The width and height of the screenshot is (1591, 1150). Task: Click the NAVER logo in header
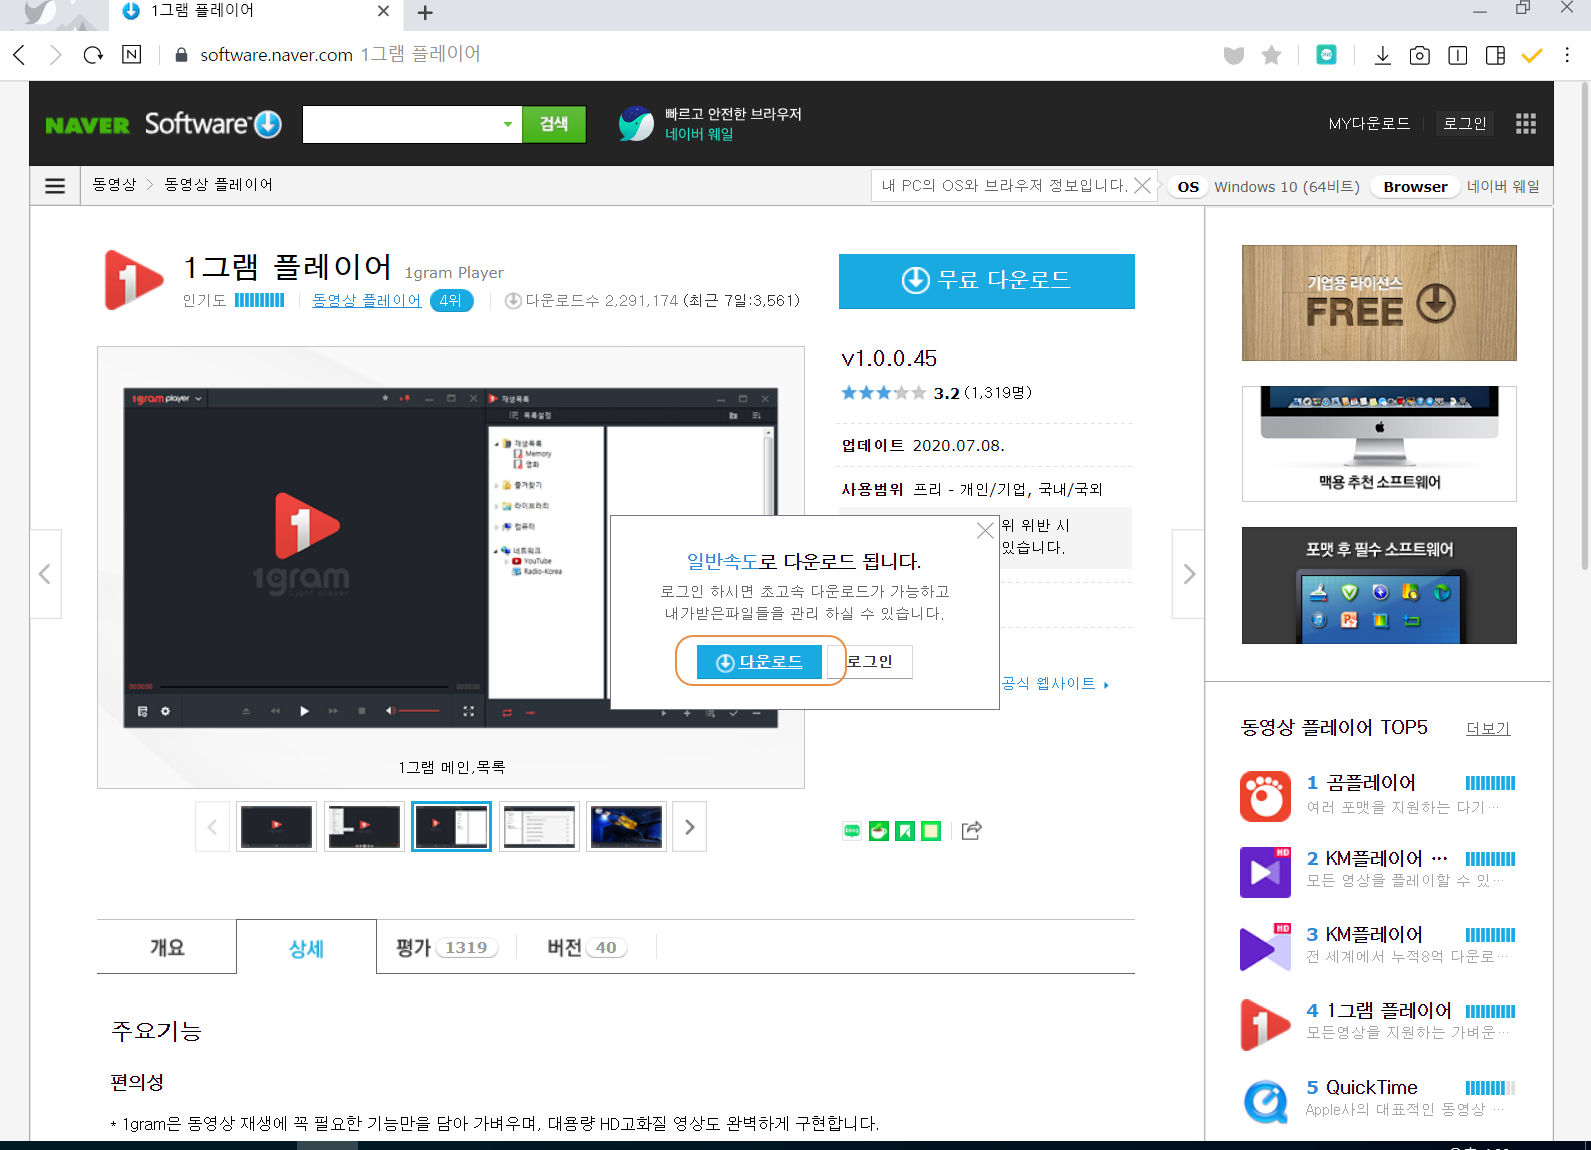coord(87,125)
